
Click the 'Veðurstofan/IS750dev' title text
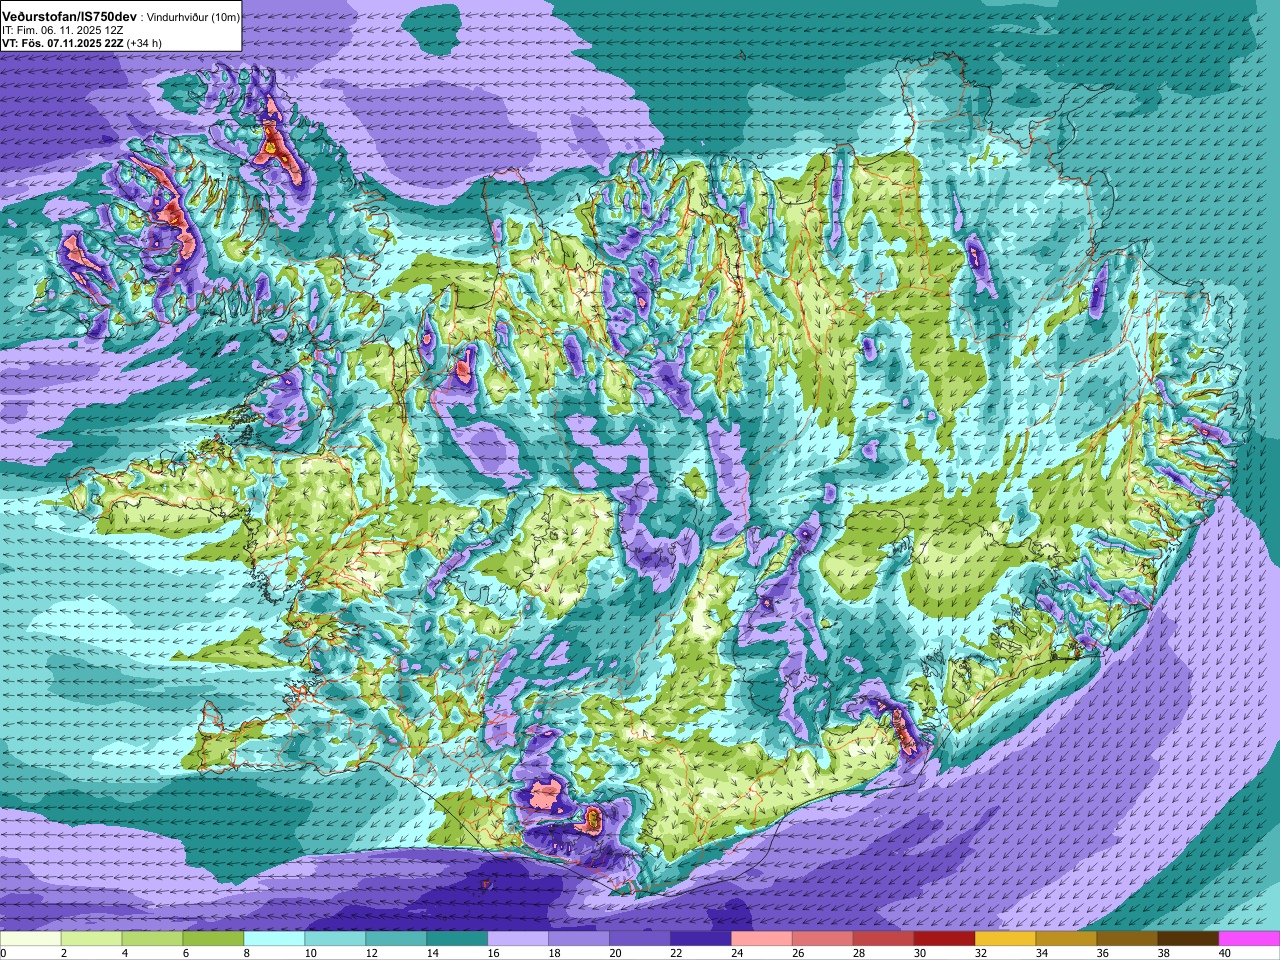pos(70,17)
